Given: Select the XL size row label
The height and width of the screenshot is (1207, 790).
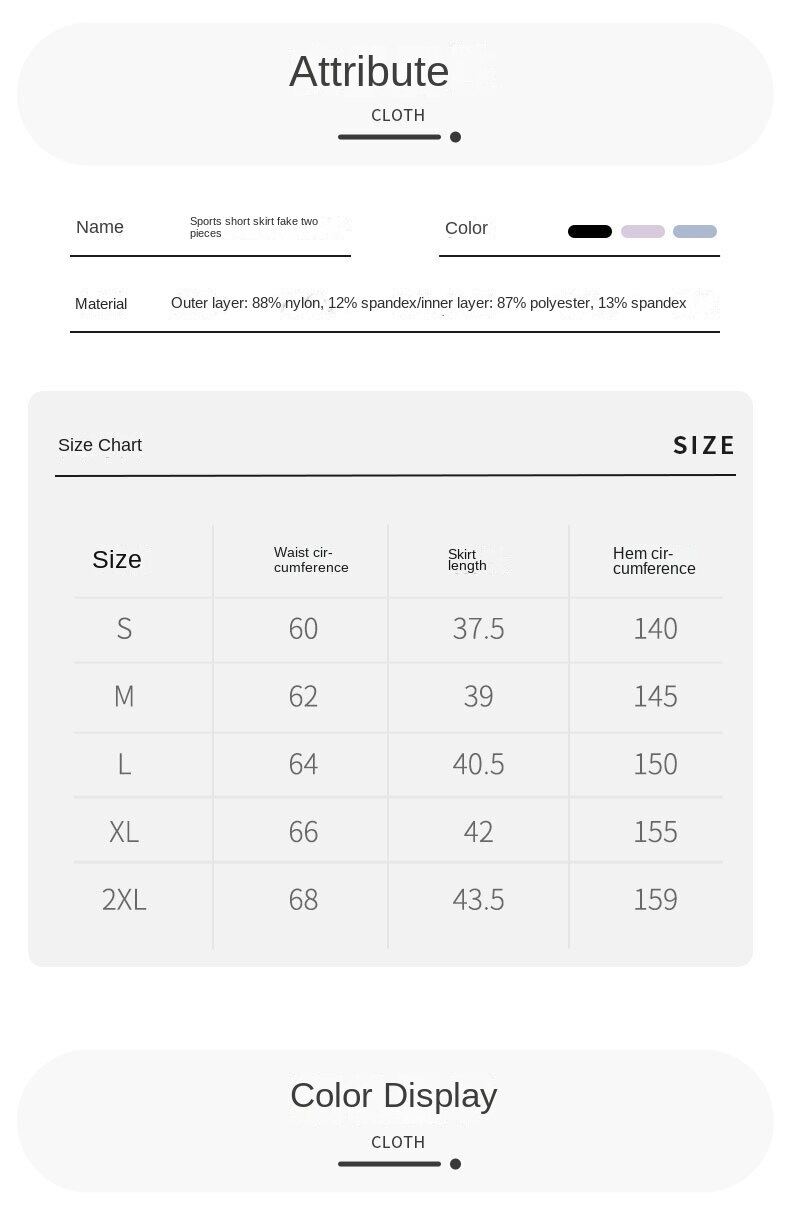Looking at the screenshot, I should 124,832.
